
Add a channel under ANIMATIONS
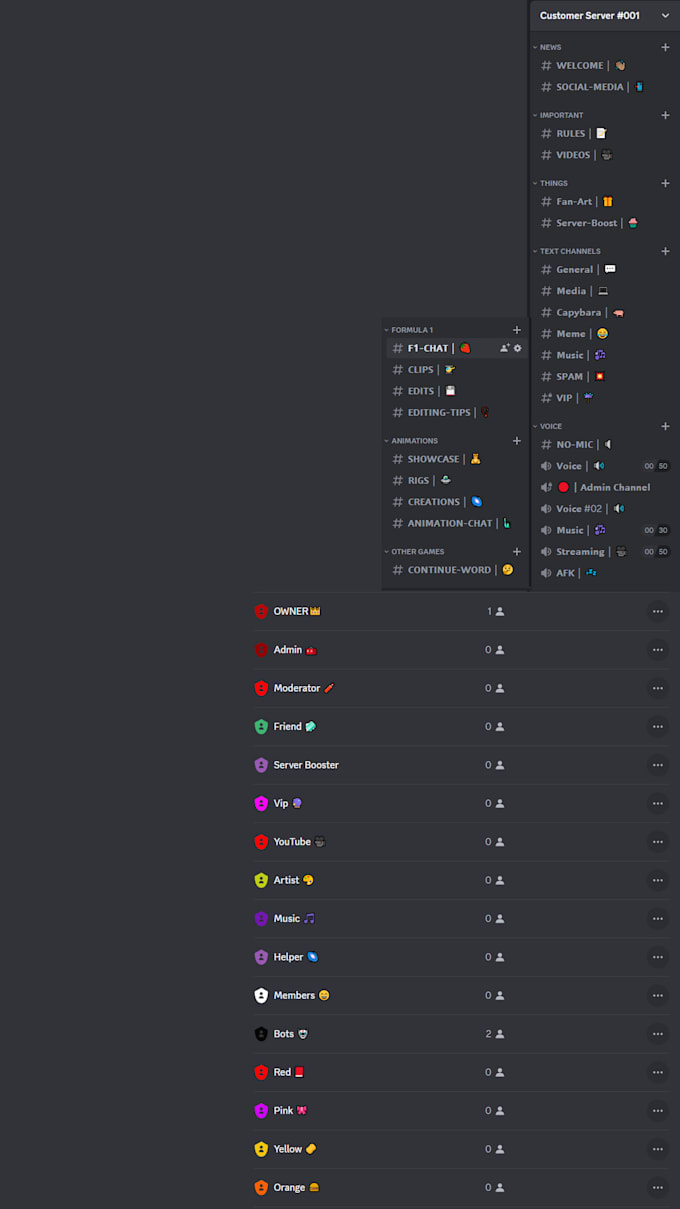(x=517, y=440)
